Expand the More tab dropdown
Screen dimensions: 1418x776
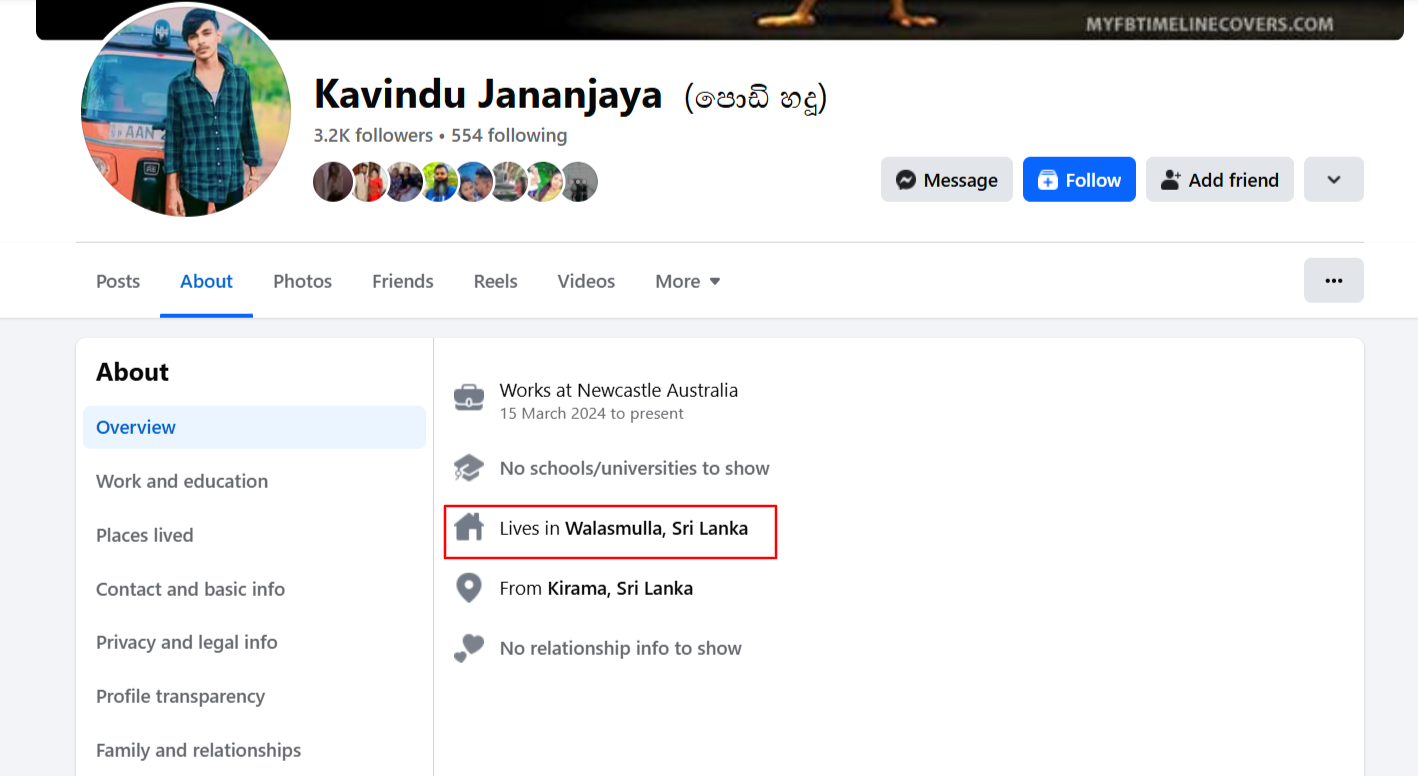pyautogui.click(x=688, y=281)
